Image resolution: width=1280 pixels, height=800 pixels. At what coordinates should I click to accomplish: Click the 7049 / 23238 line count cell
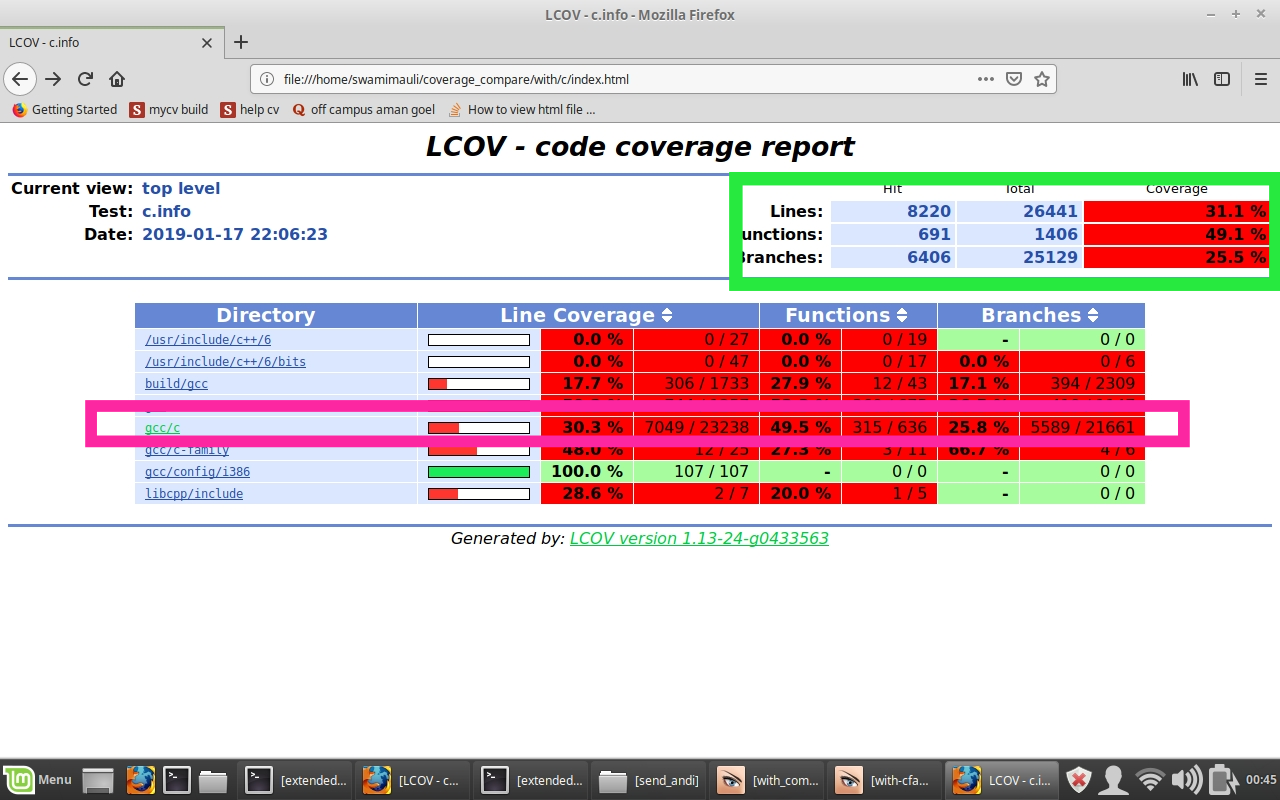tap(696, 428)
